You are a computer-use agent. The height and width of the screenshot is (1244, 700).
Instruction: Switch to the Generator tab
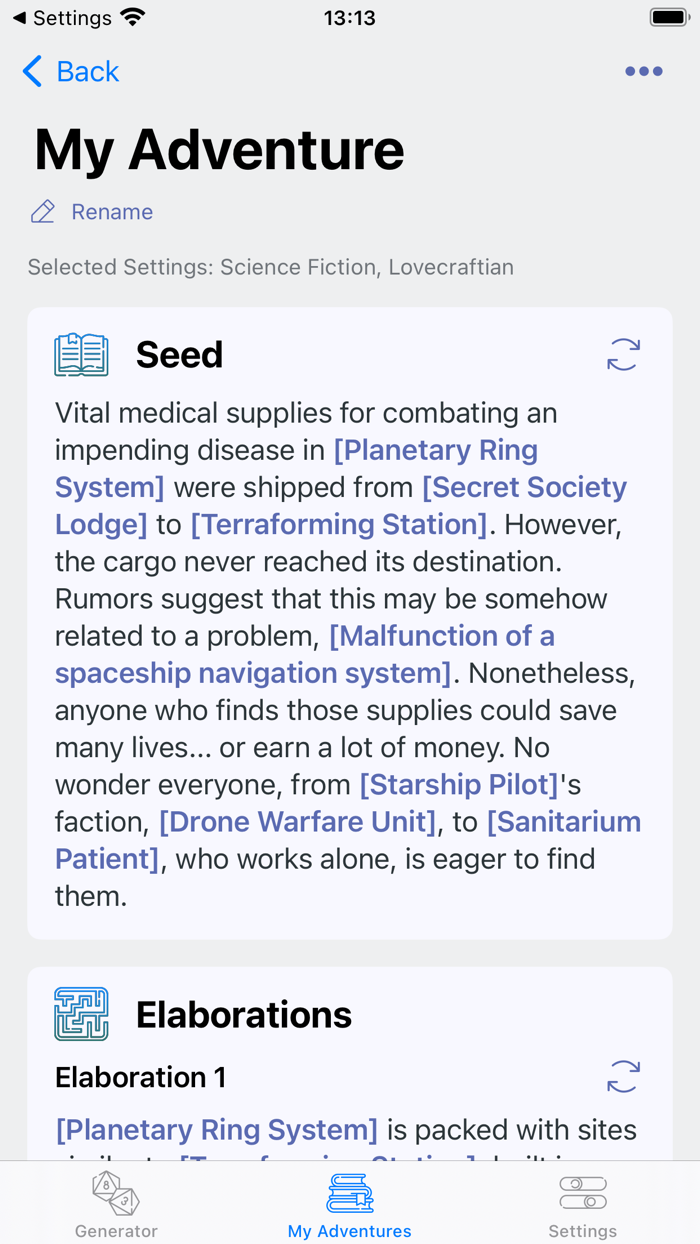coord(115,1205)
